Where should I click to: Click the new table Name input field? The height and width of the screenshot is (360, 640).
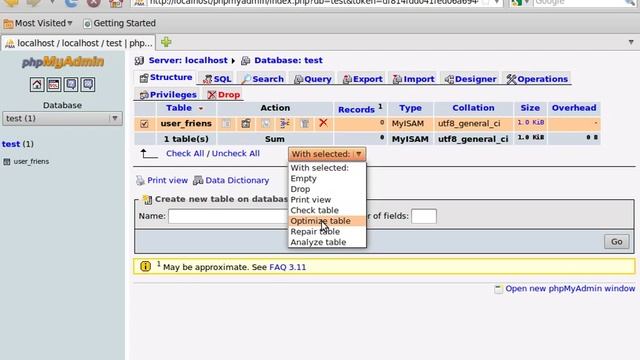click(x=229, y=216)
